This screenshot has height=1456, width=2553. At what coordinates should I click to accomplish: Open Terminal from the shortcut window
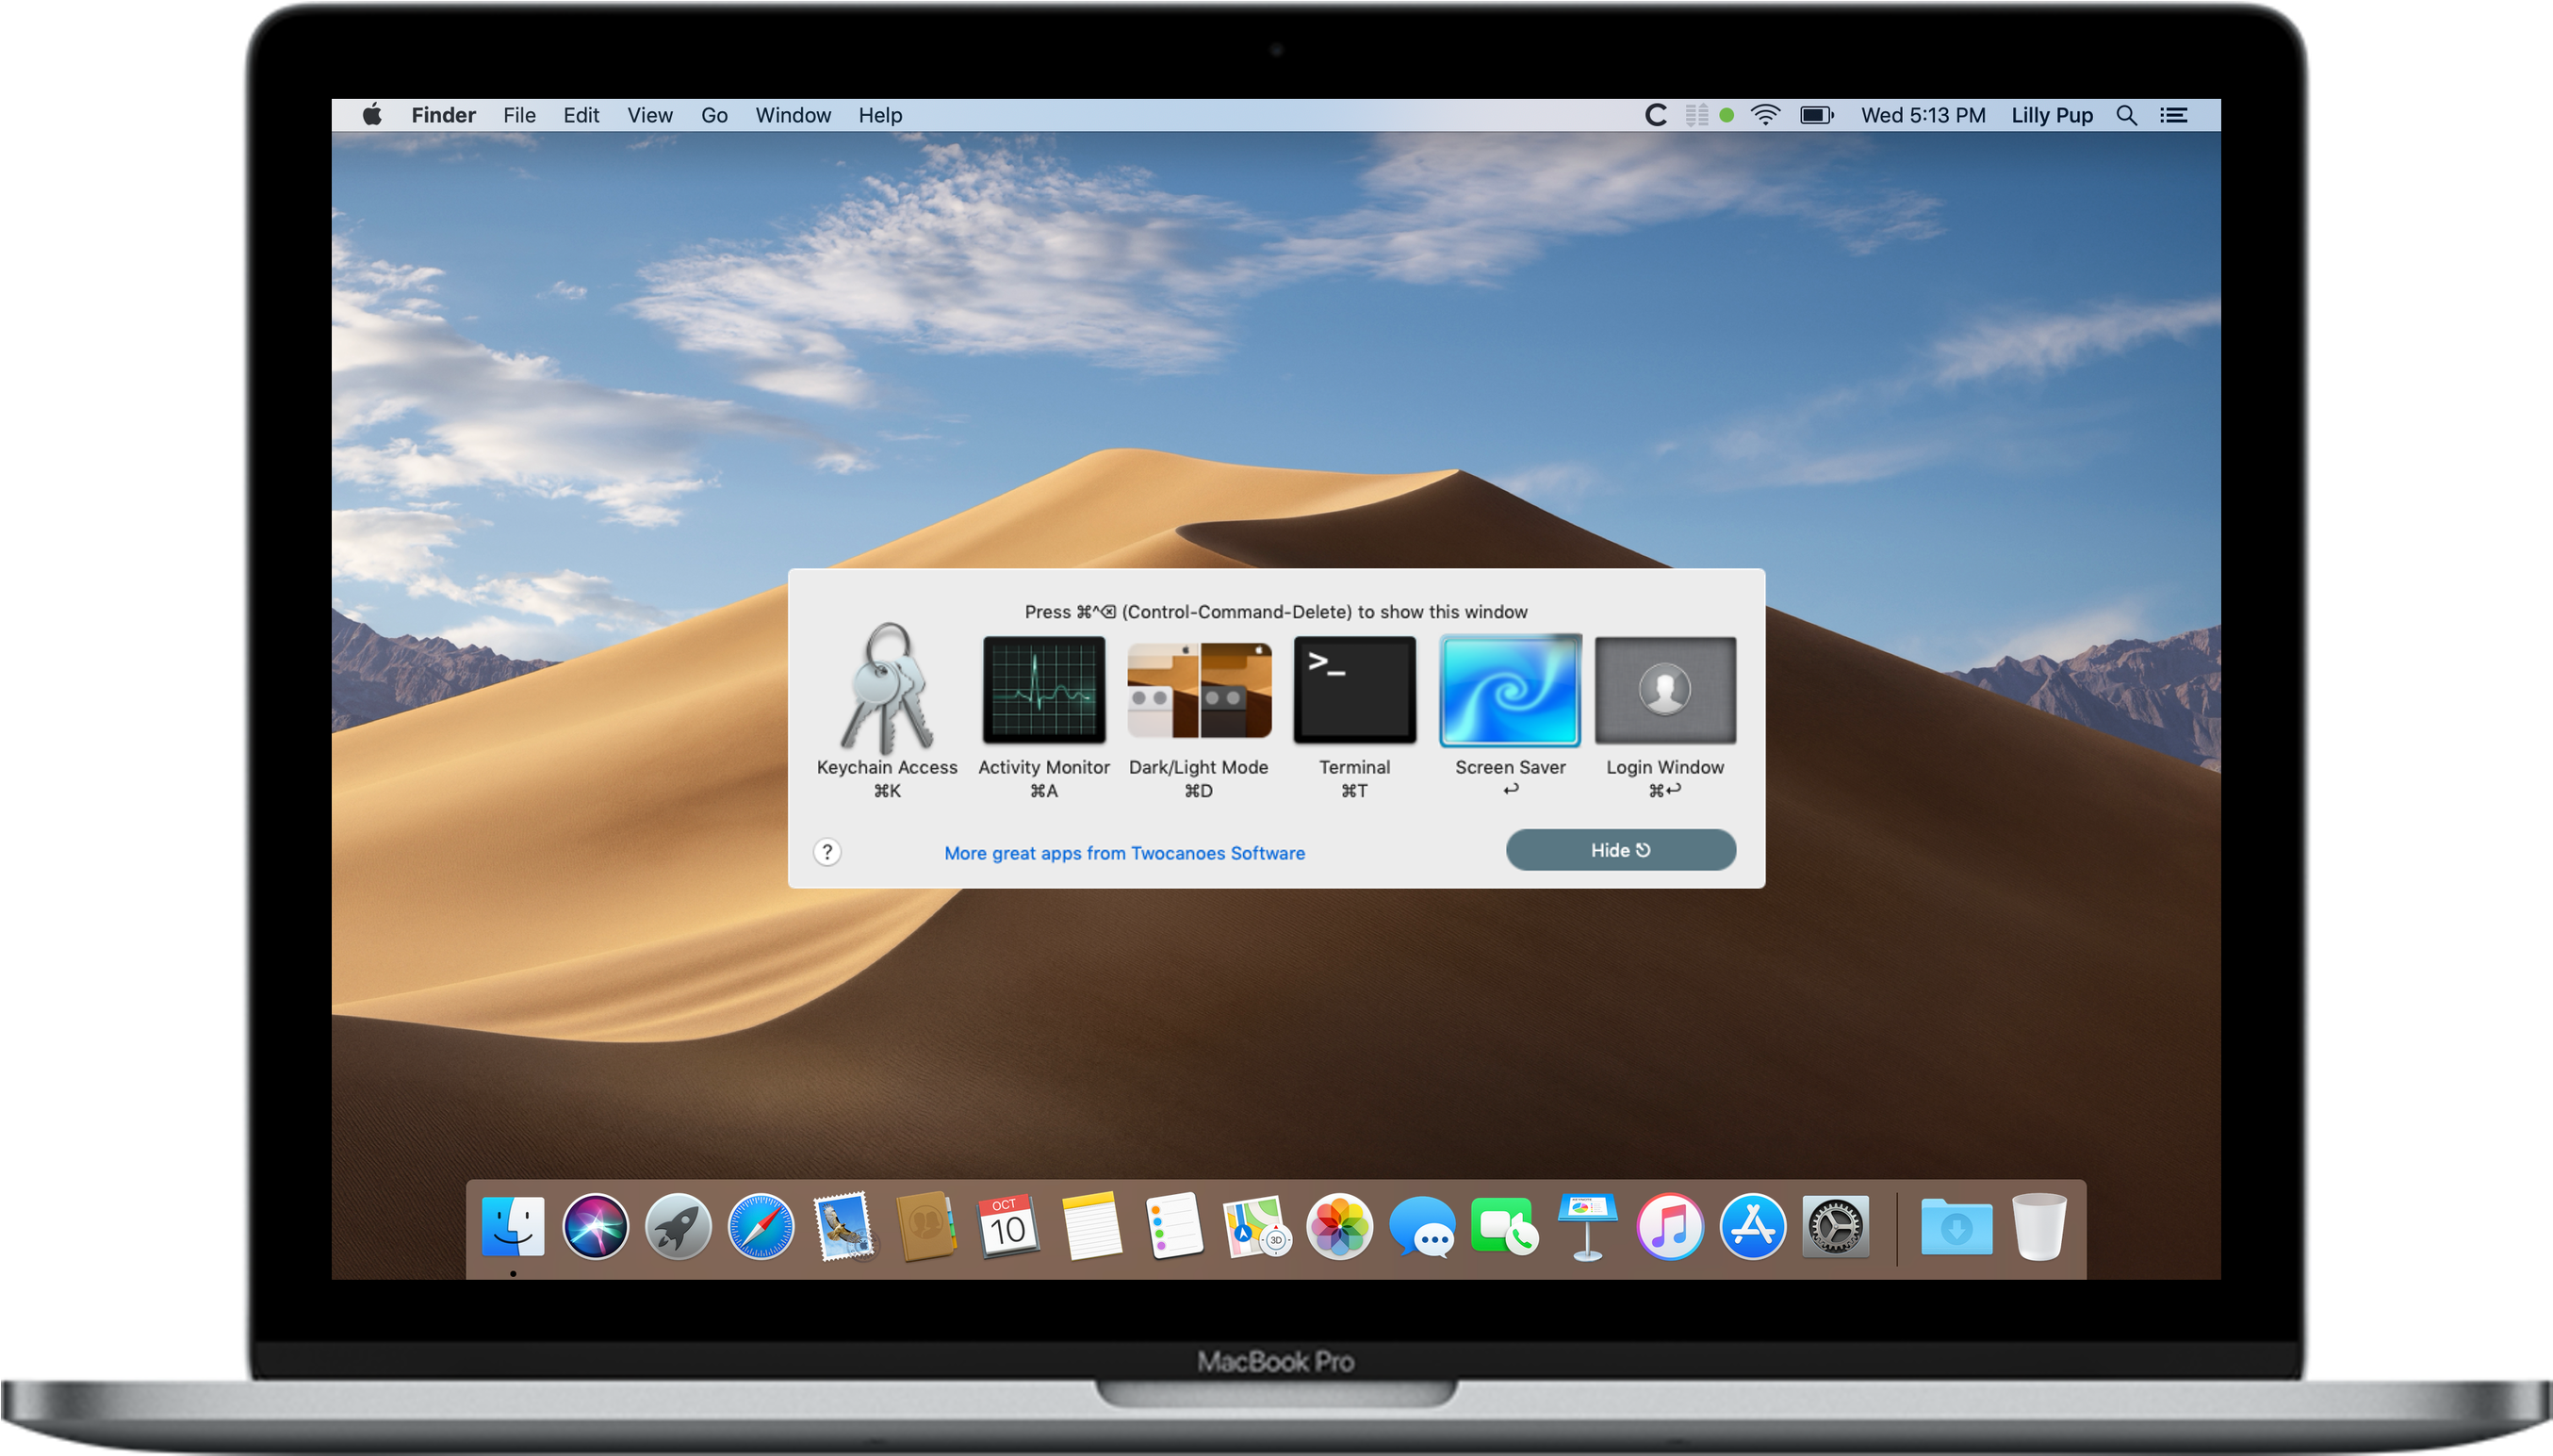(x=1354, y=690)
